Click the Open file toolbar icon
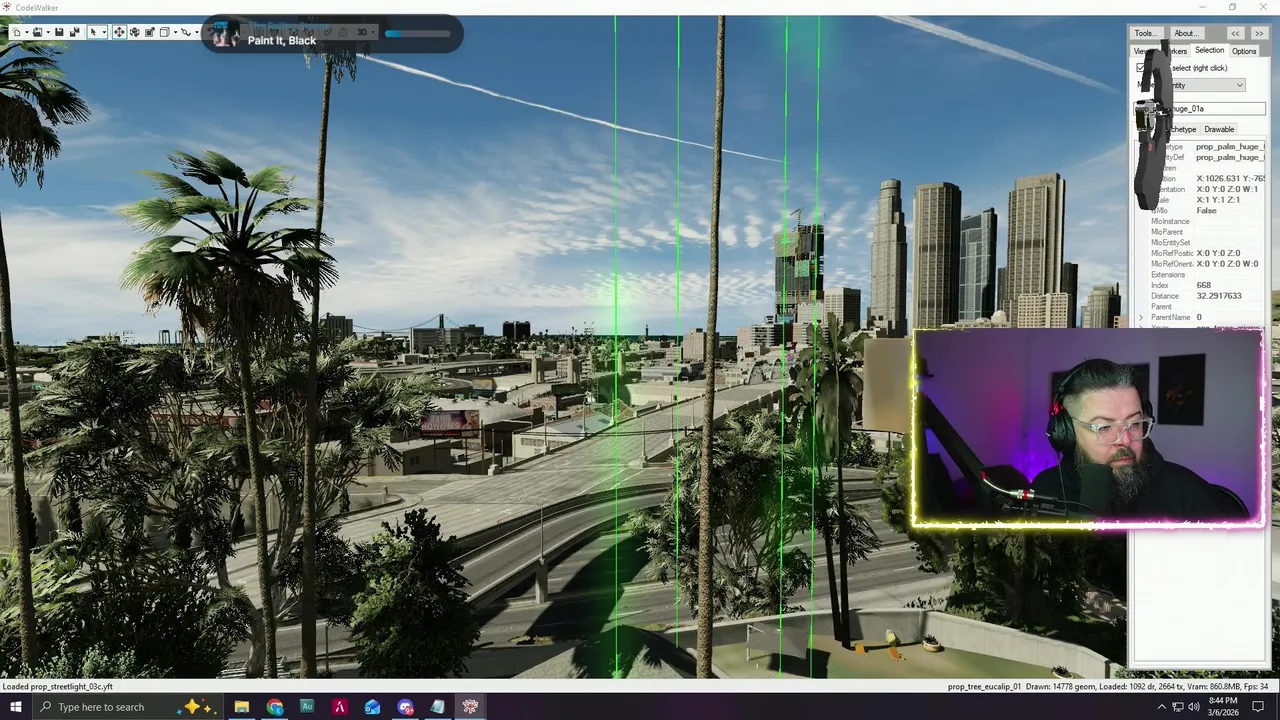The width and height of the screenshot is (1280, 720). (x=37, y=32)
